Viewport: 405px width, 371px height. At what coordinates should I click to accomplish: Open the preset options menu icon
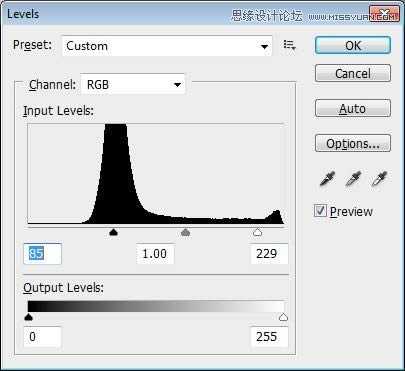pyautogui.click(x=289, y=45)
